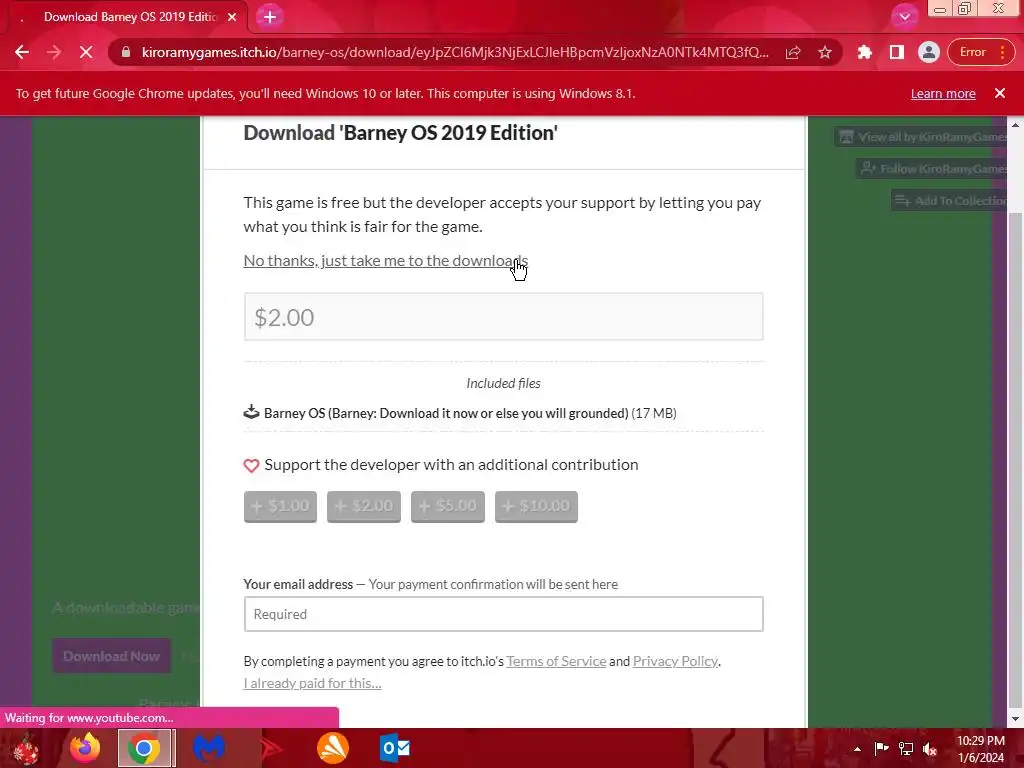Bookmark this page with the star
Screen dimensions: 1024x768
point(825,52)
